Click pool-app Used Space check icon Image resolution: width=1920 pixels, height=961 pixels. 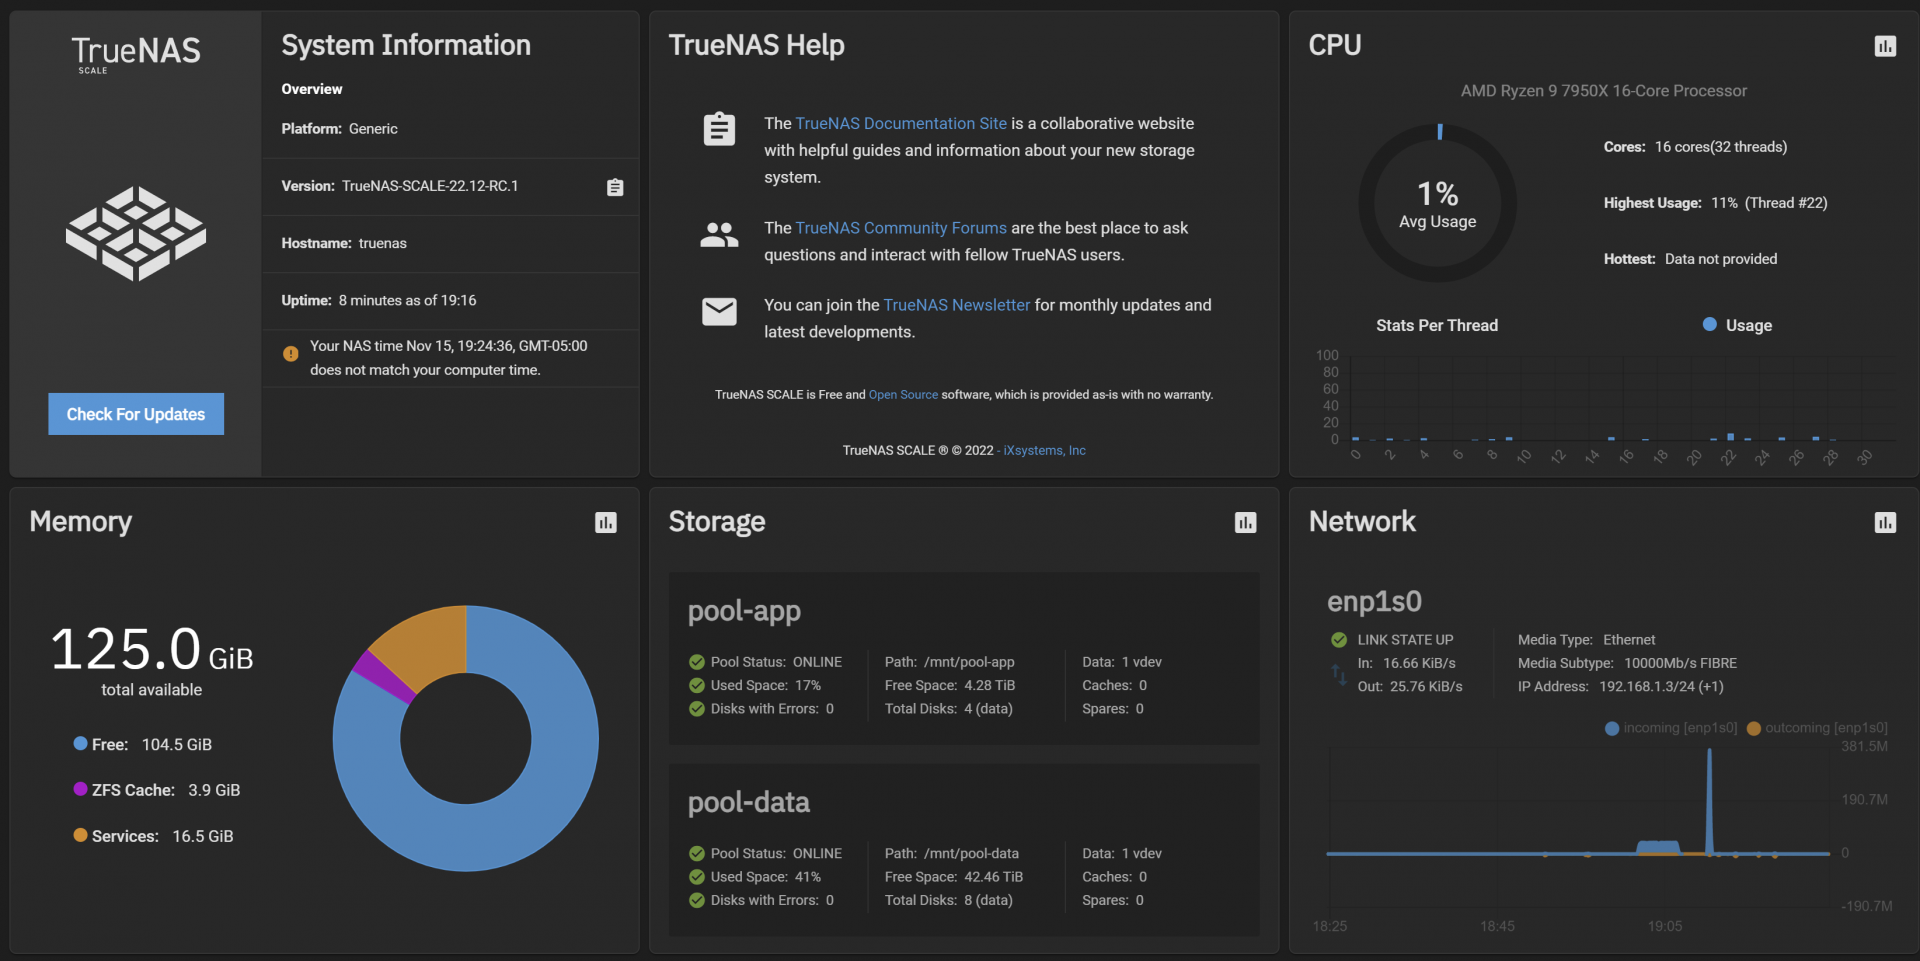(697, 685)
